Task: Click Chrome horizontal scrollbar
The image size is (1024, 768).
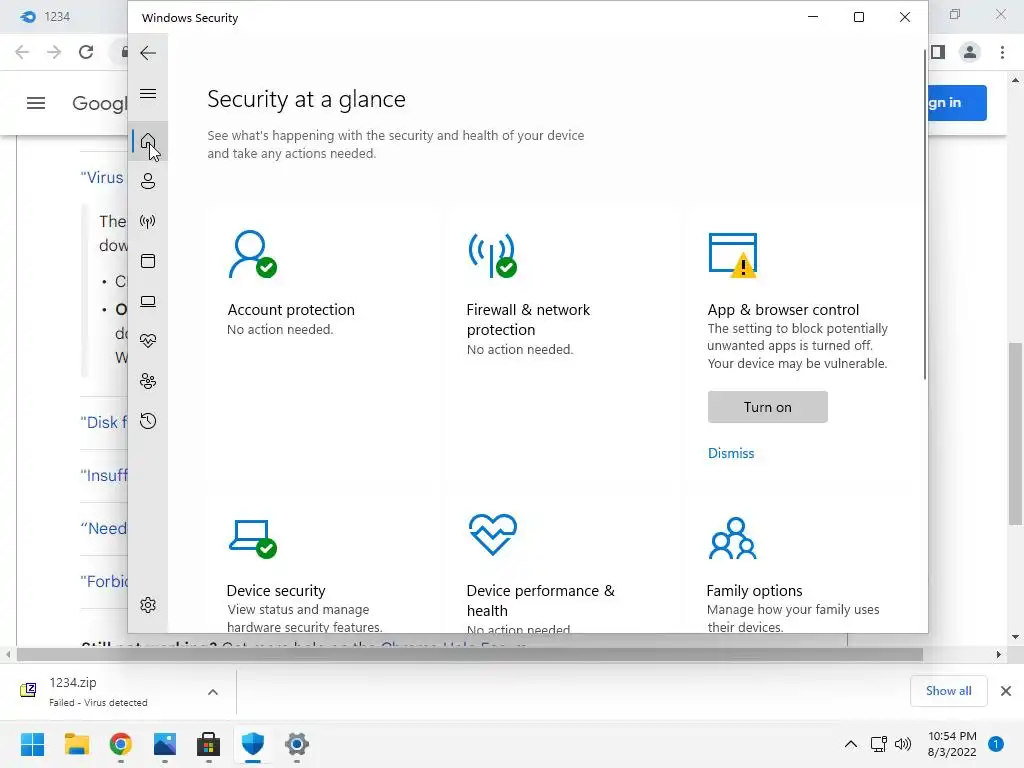Action: (x=470, y=654)
